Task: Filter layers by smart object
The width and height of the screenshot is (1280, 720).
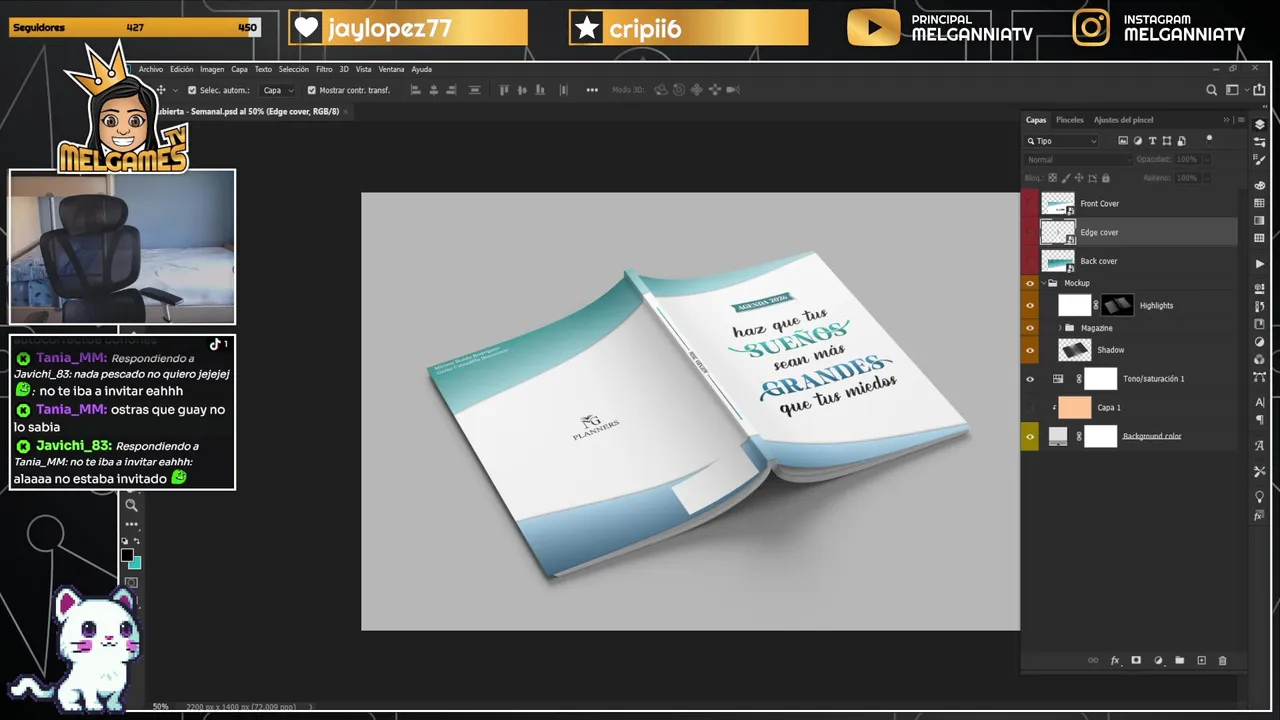Action: tap(1181, 141)
